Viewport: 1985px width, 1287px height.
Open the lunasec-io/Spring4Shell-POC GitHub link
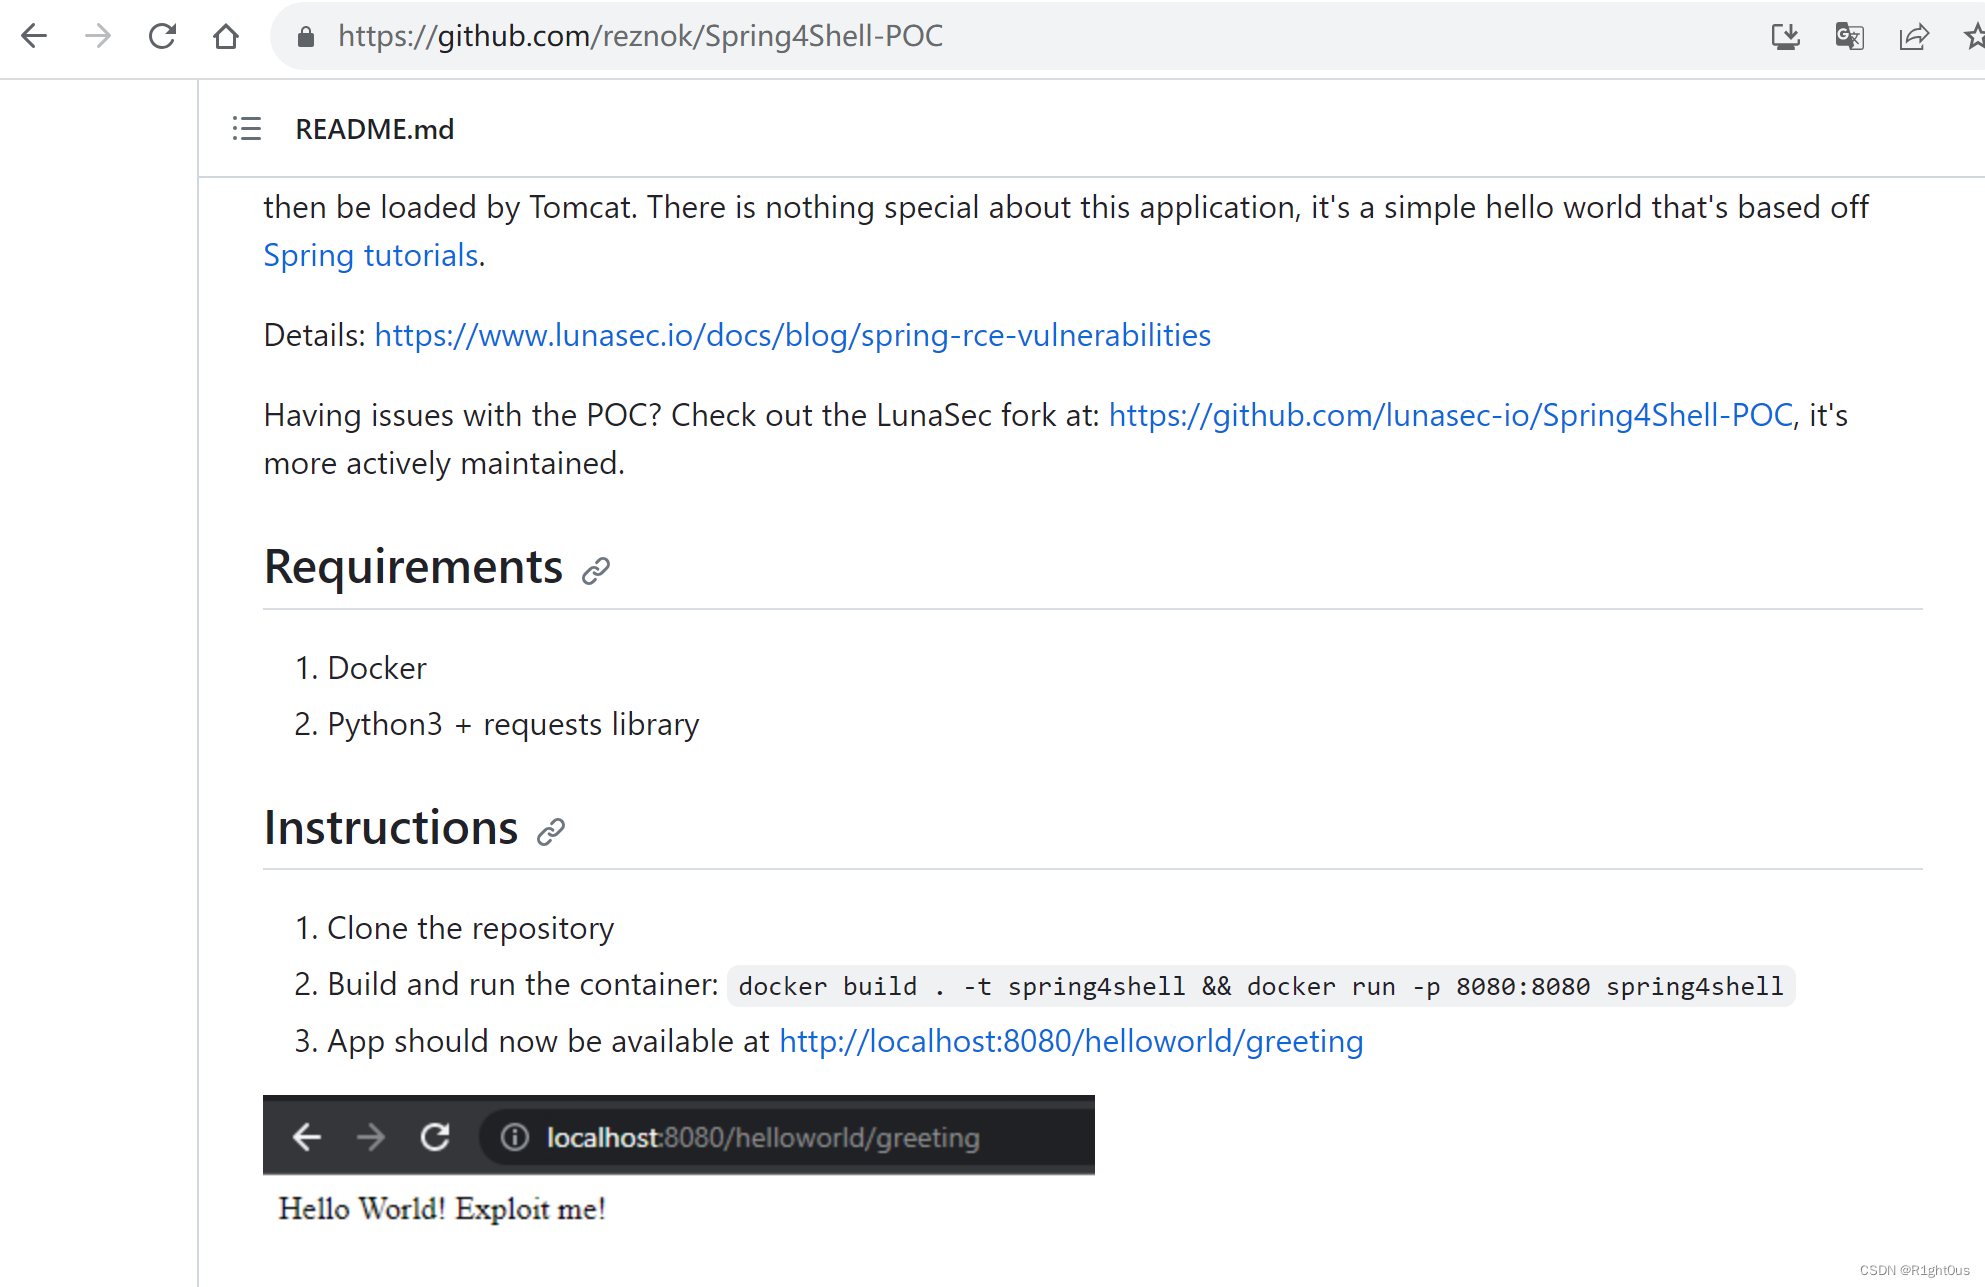point(1451,415)
